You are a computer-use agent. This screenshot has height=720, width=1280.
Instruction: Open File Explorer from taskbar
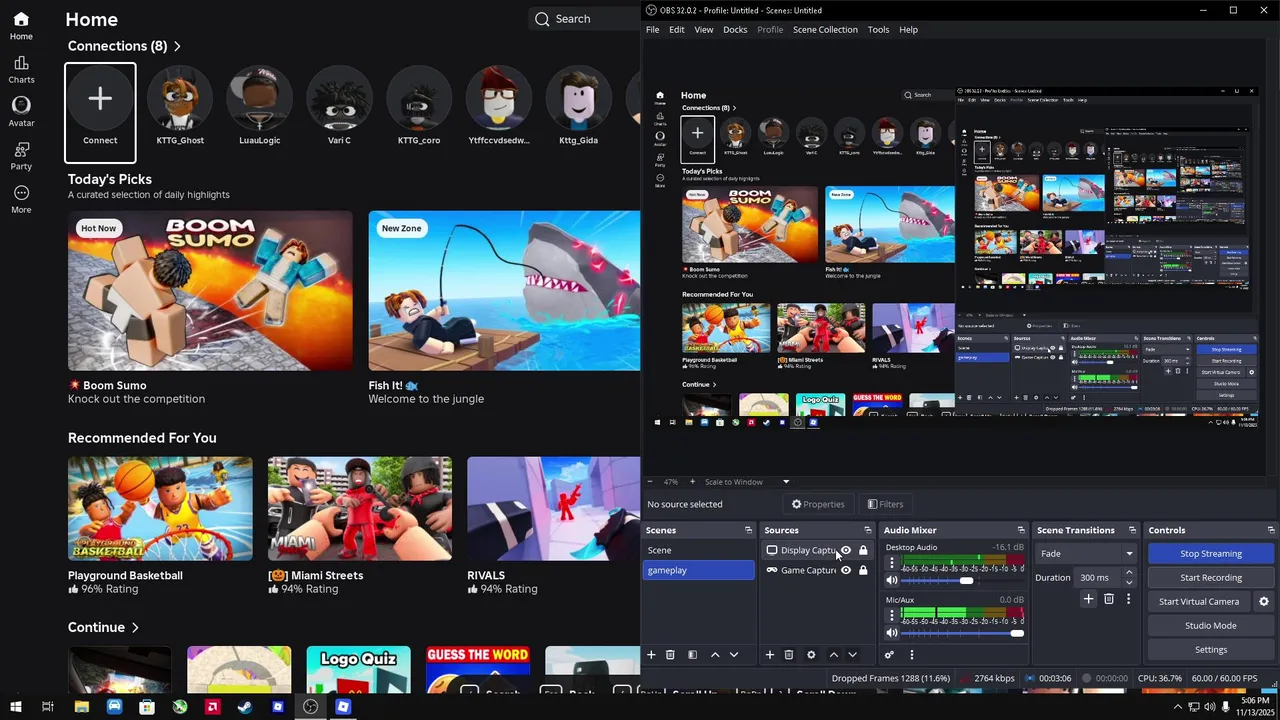point(81,707)
